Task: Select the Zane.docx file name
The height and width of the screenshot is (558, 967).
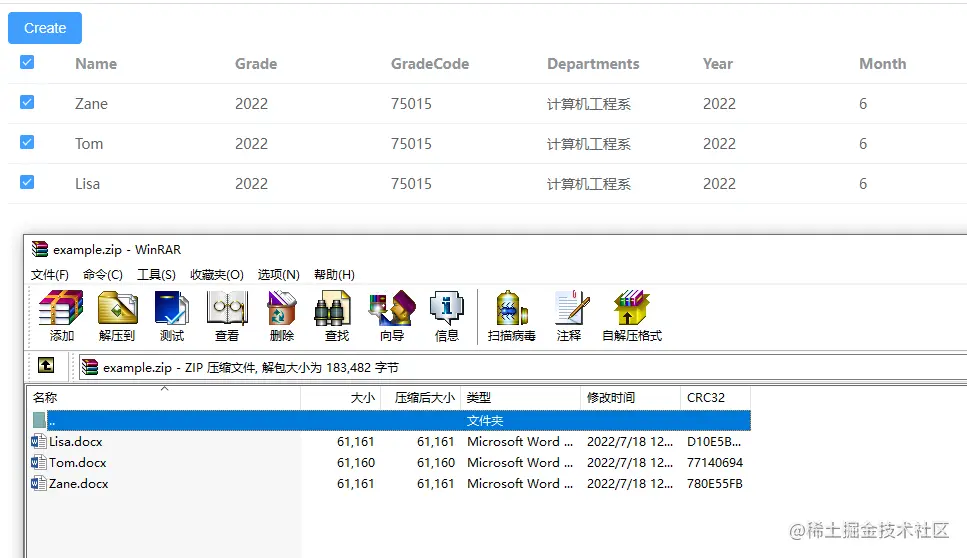Action: [x=79, y=483]
